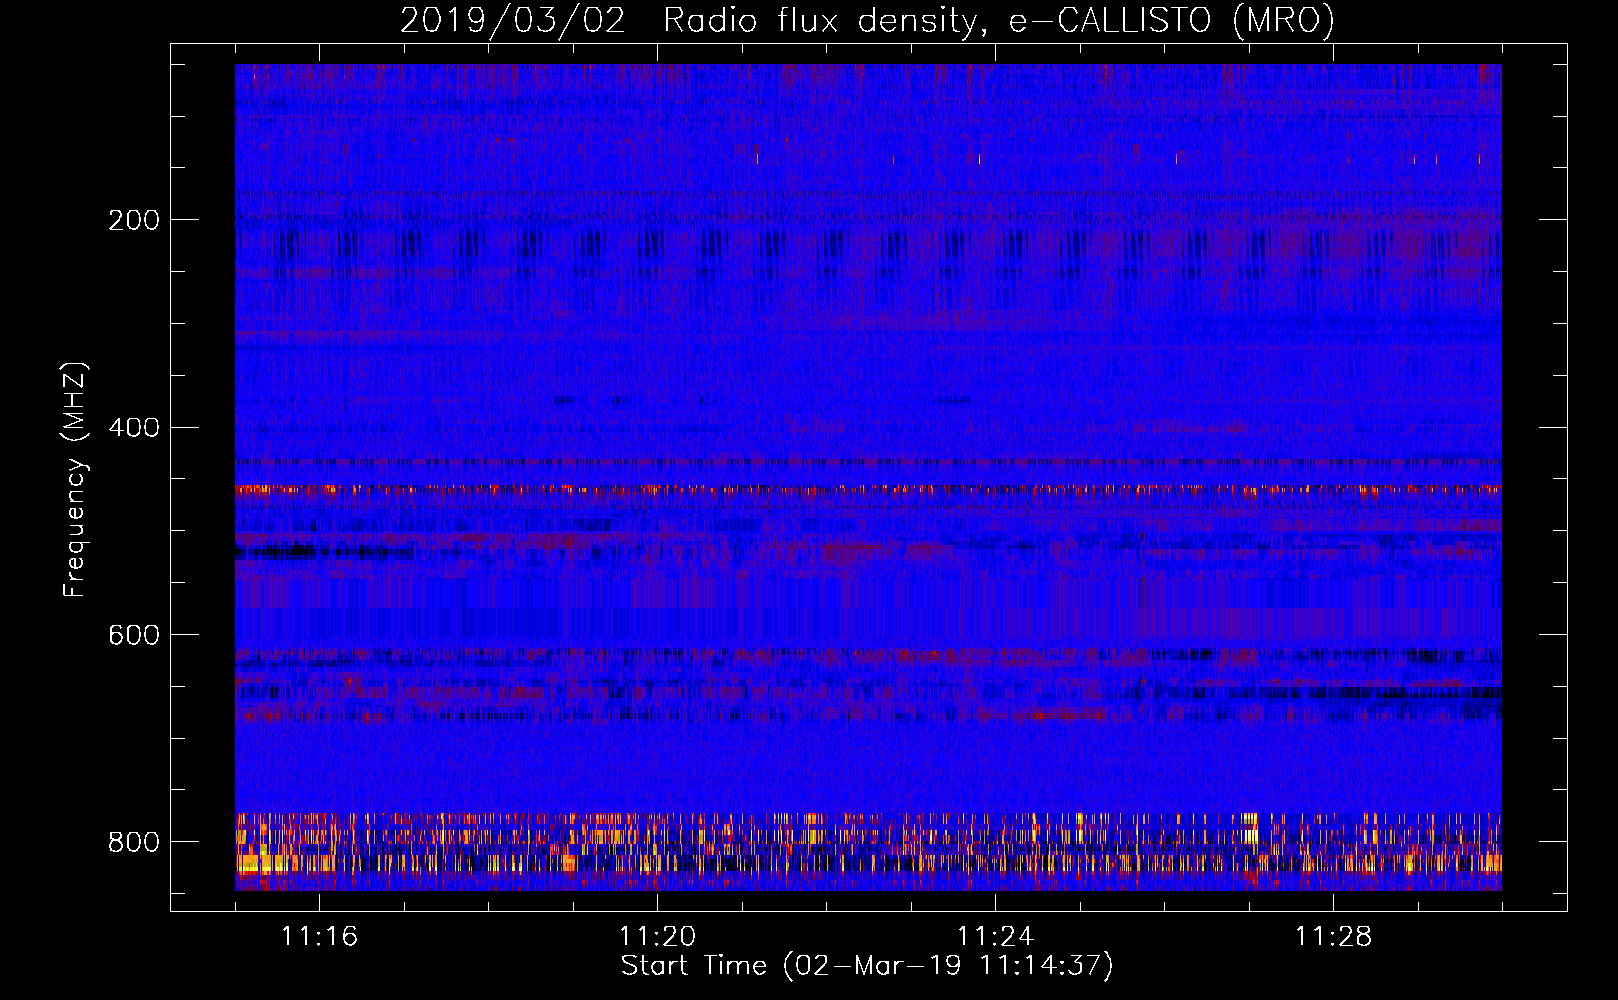Click the 11:28 time tick label
The height and width of the screenshot is (1000, 1618).
(1333, 937)
